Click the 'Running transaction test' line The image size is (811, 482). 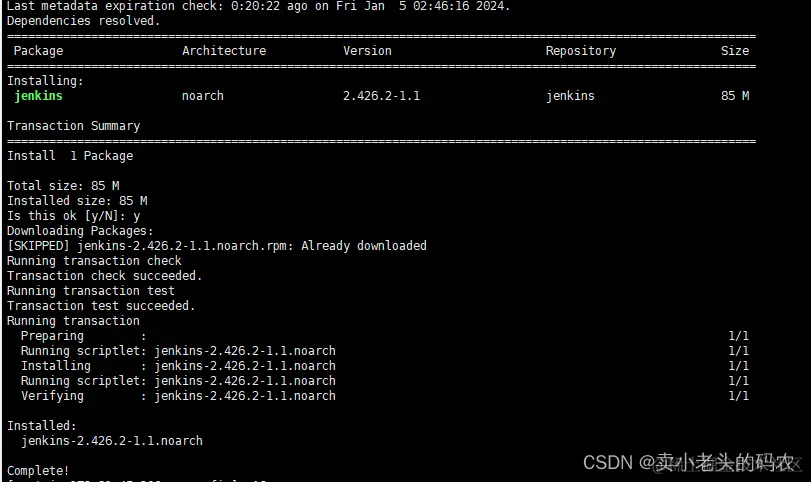[x=91, y=291]
